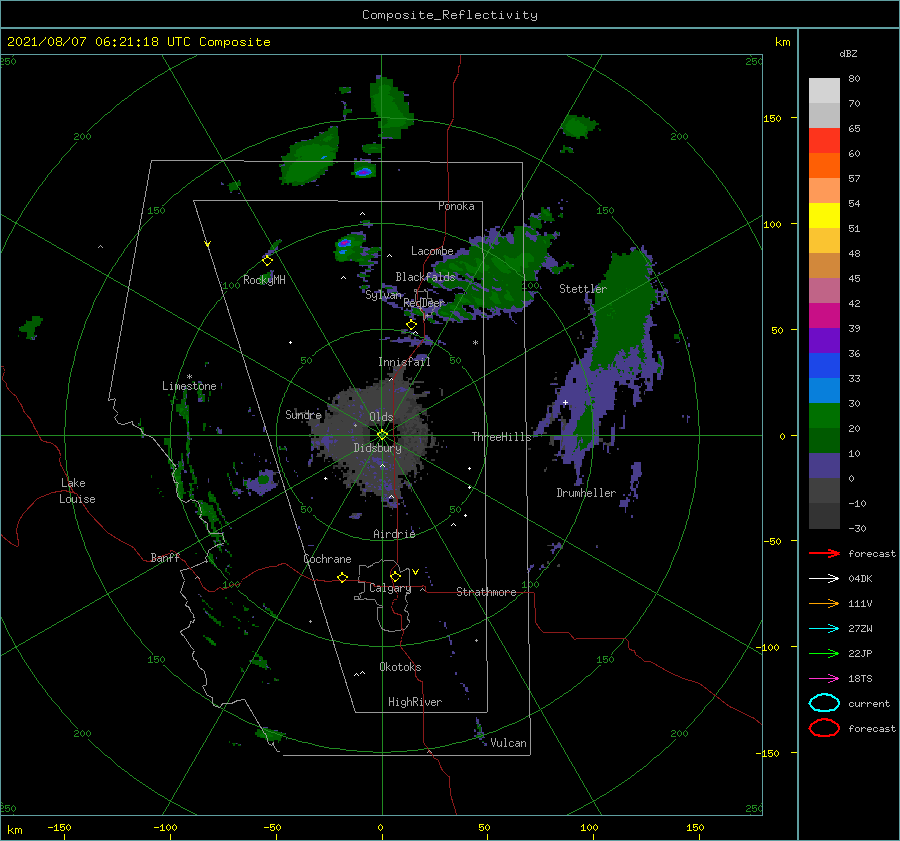
Task: Select the Sylvan label
Action: coord(383,295)
